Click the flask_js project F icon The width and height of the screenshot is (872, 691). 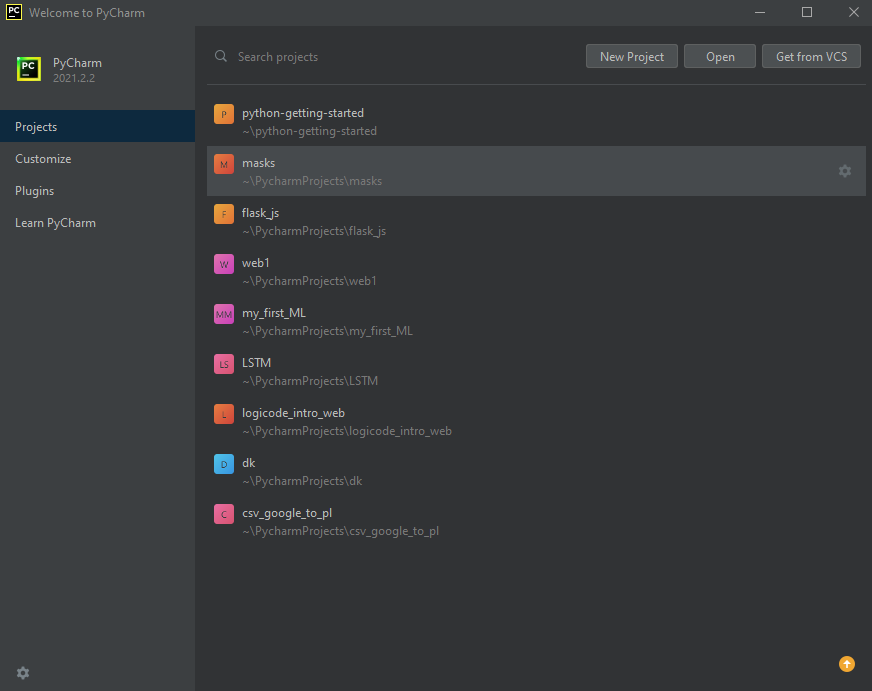tap(224, 214)
